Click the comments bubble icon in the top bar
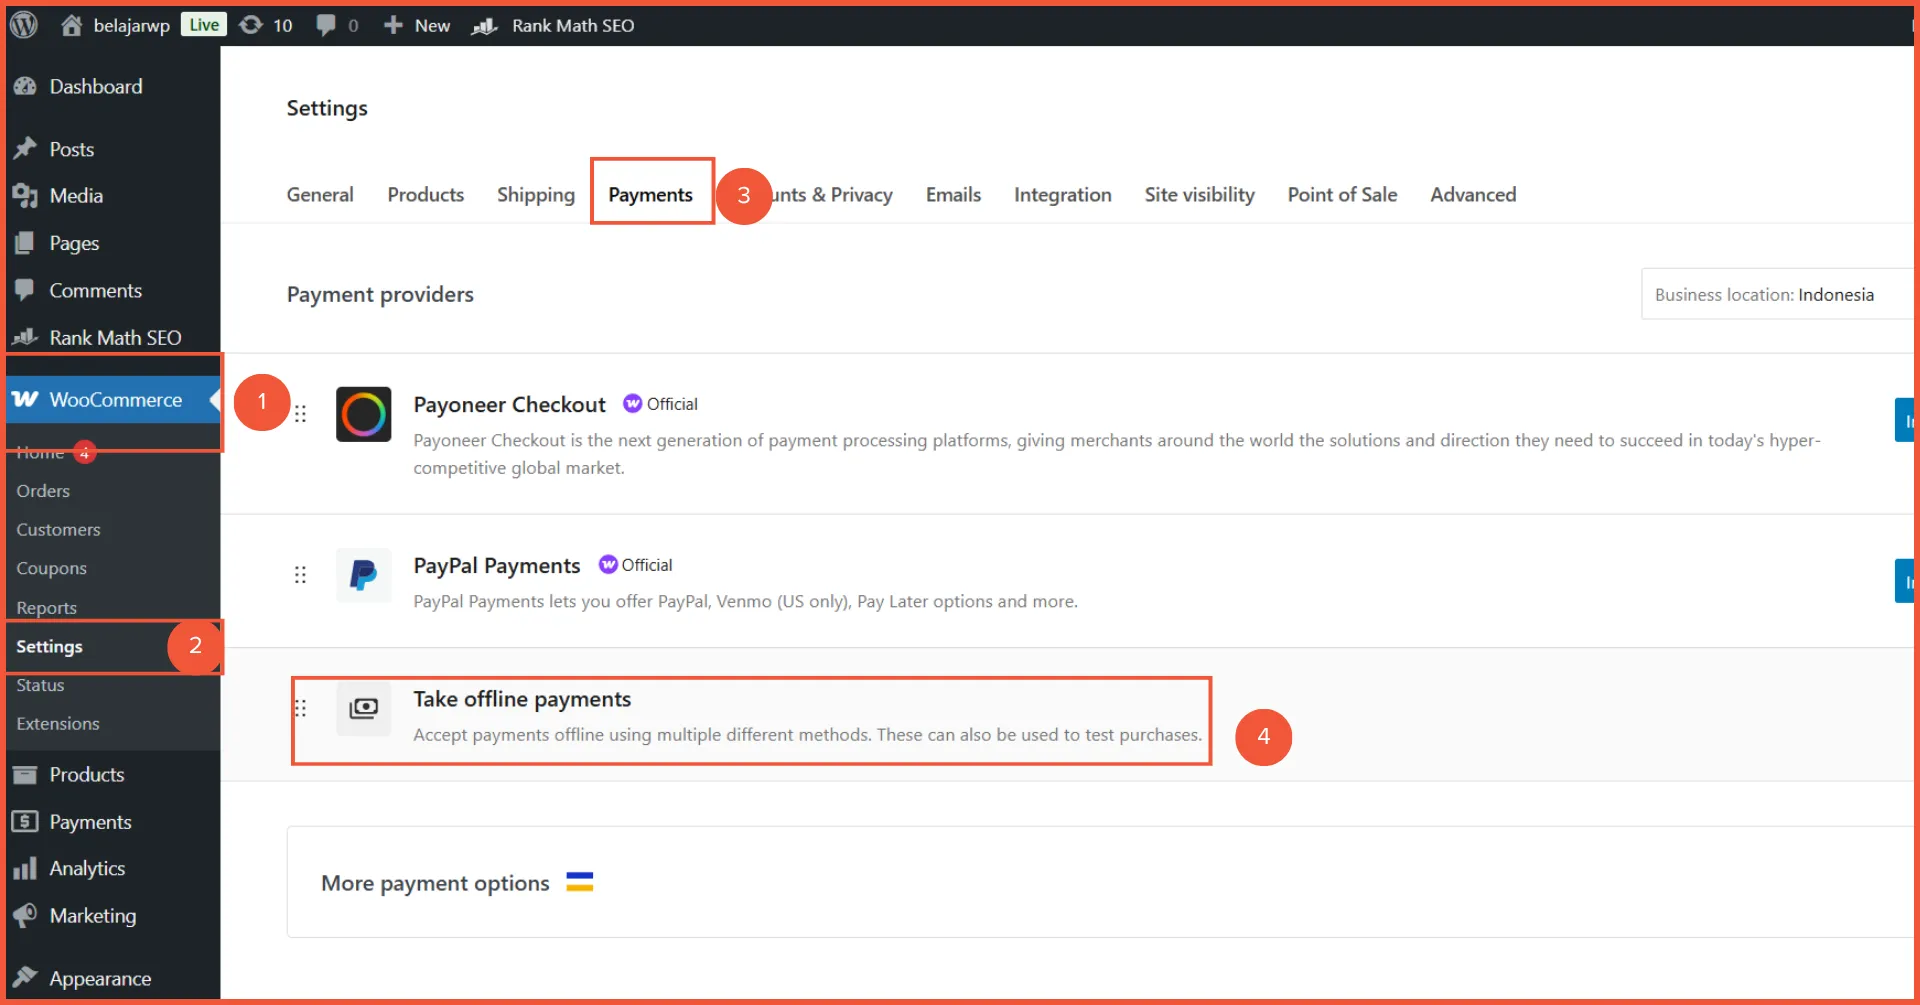The width and height of the screenshot is (1920, 1005). click(x=325, y=25)
